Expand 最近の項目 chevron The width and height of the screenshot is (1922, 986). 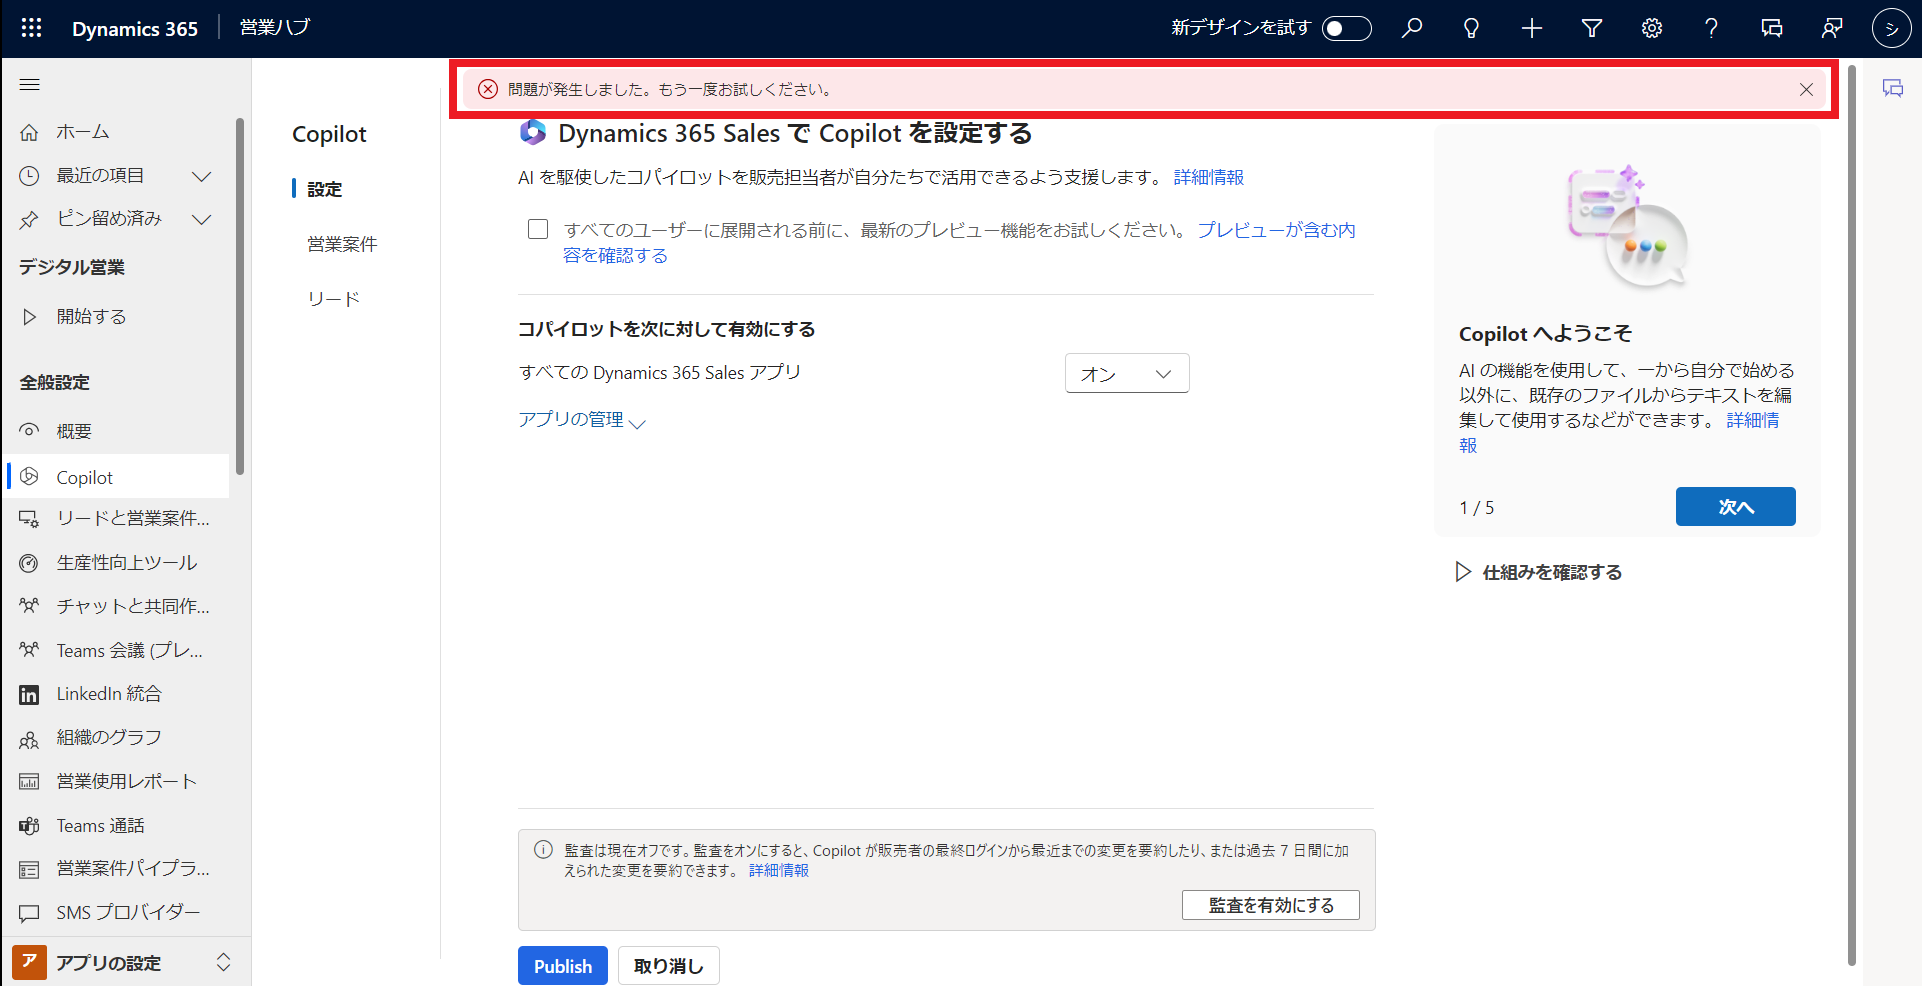tap(202, 176)
